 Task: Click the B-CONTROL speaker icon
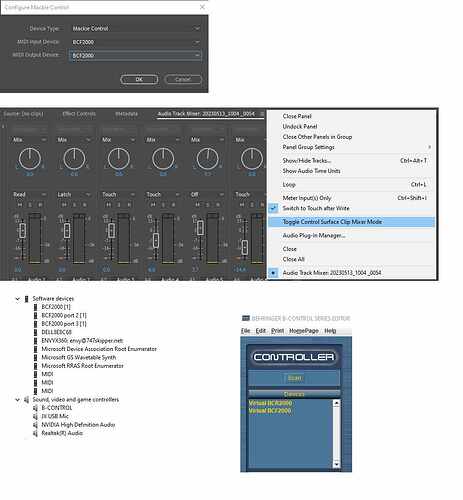35,408
